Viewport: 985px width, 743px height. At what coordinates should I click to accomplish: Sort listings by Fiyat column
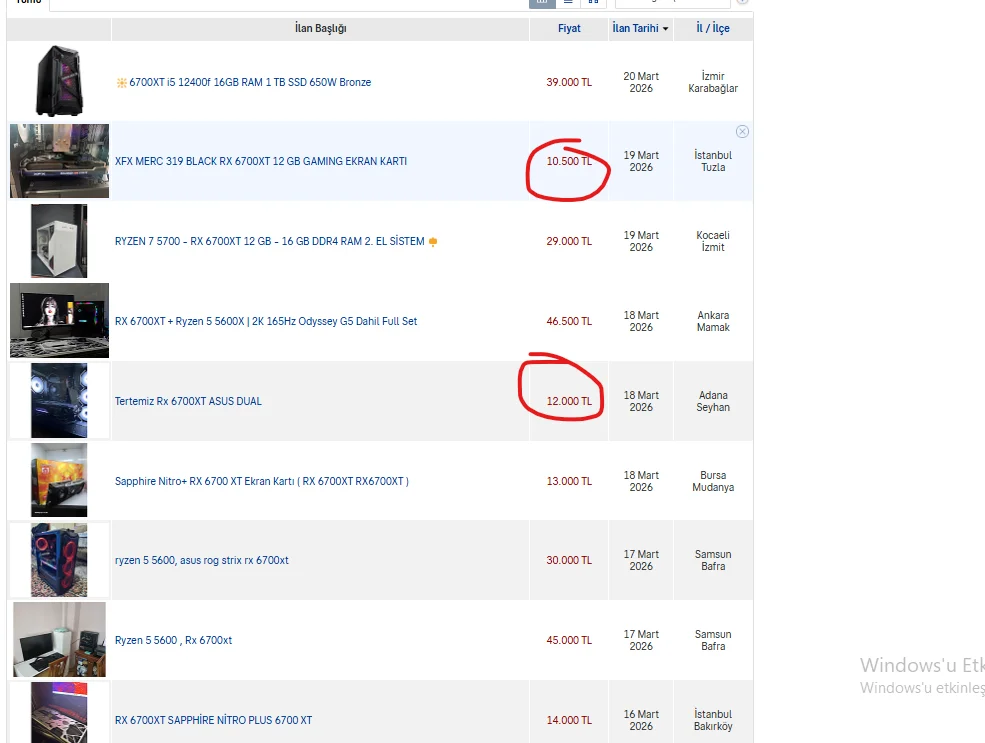pyautogui.click(x=569, y=28)
